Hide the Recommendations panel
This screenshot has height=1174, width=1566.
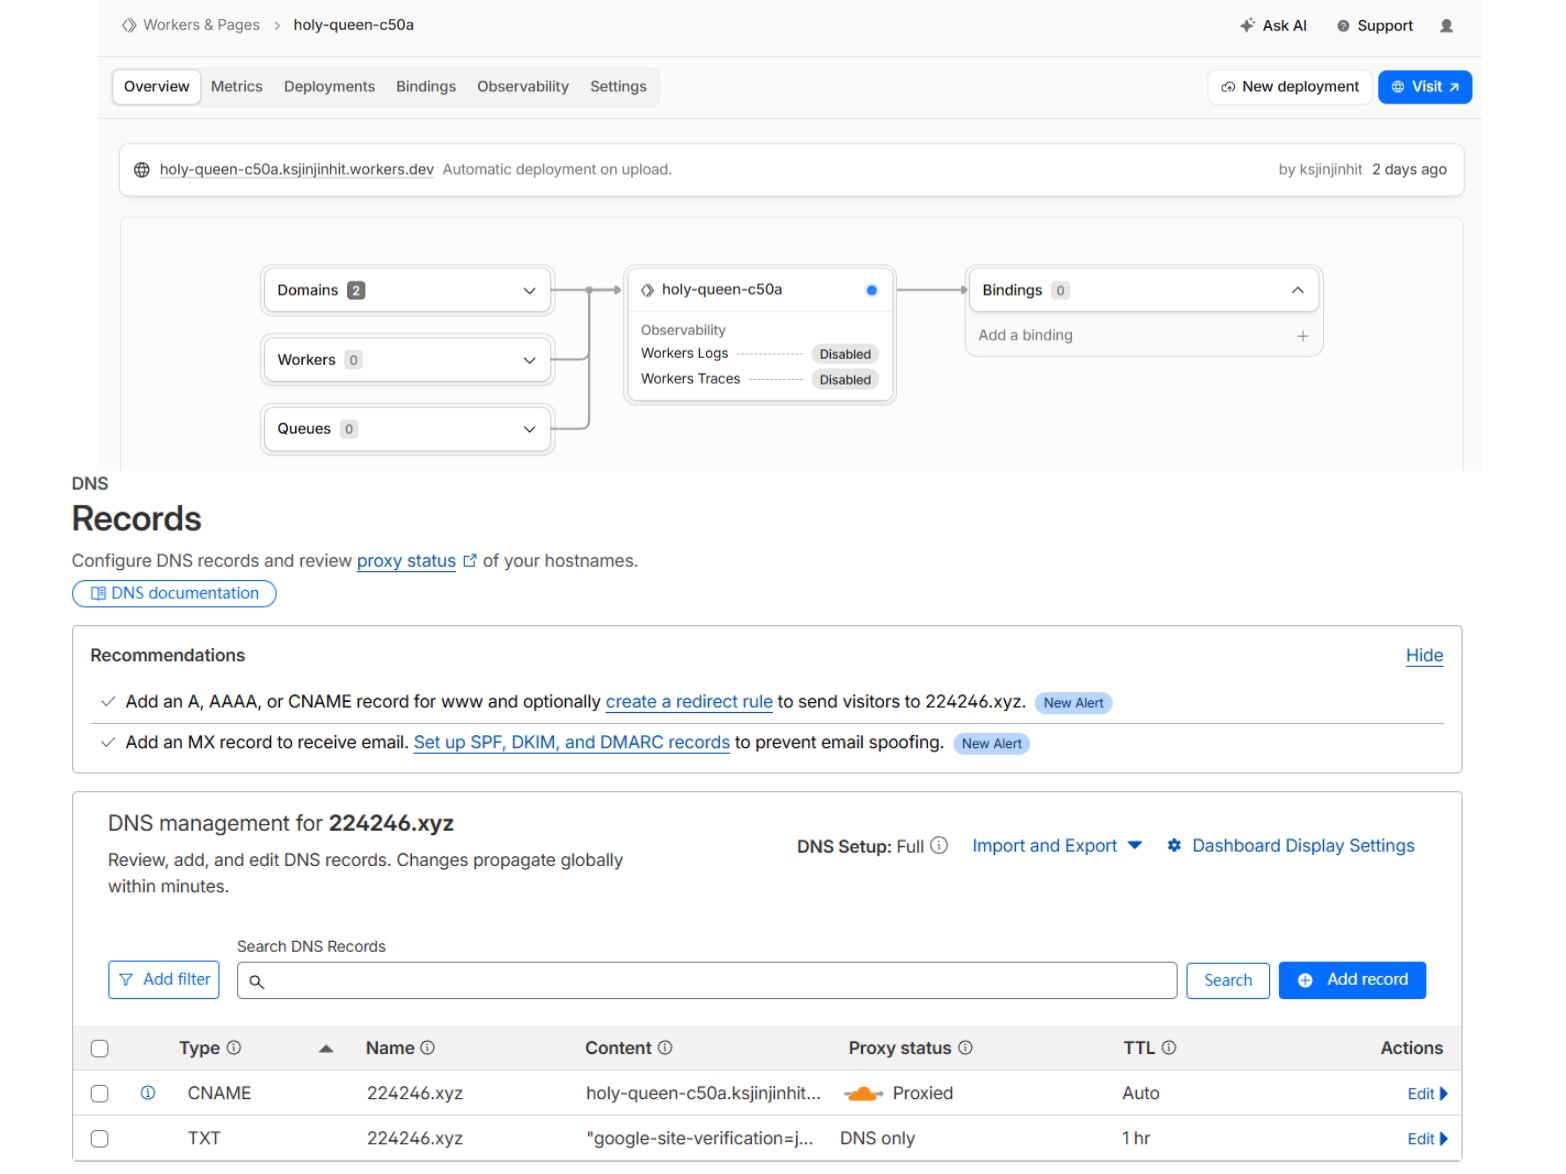coord(1424,656)
